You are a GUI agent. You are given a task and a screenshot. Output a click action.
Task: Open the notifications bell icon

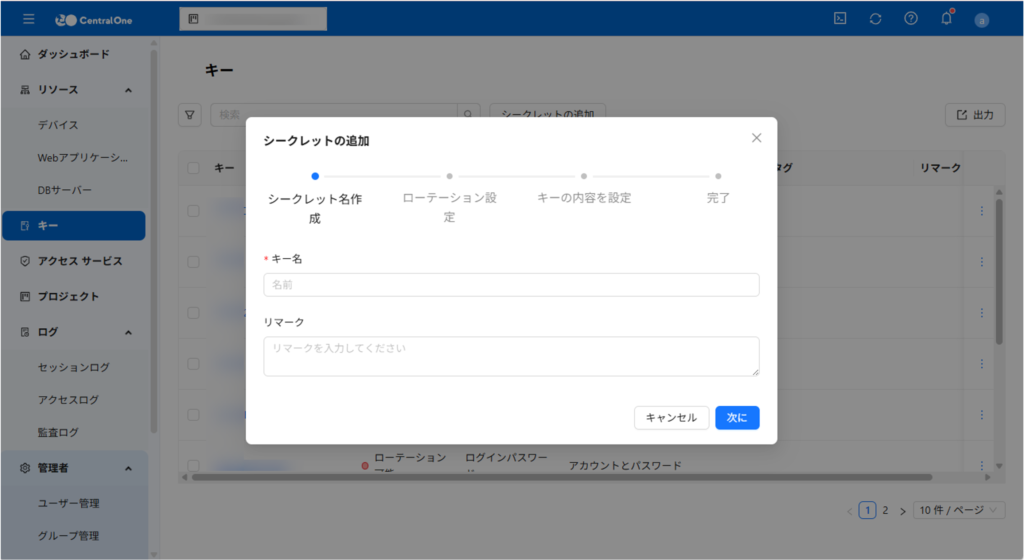coord(946,19)
